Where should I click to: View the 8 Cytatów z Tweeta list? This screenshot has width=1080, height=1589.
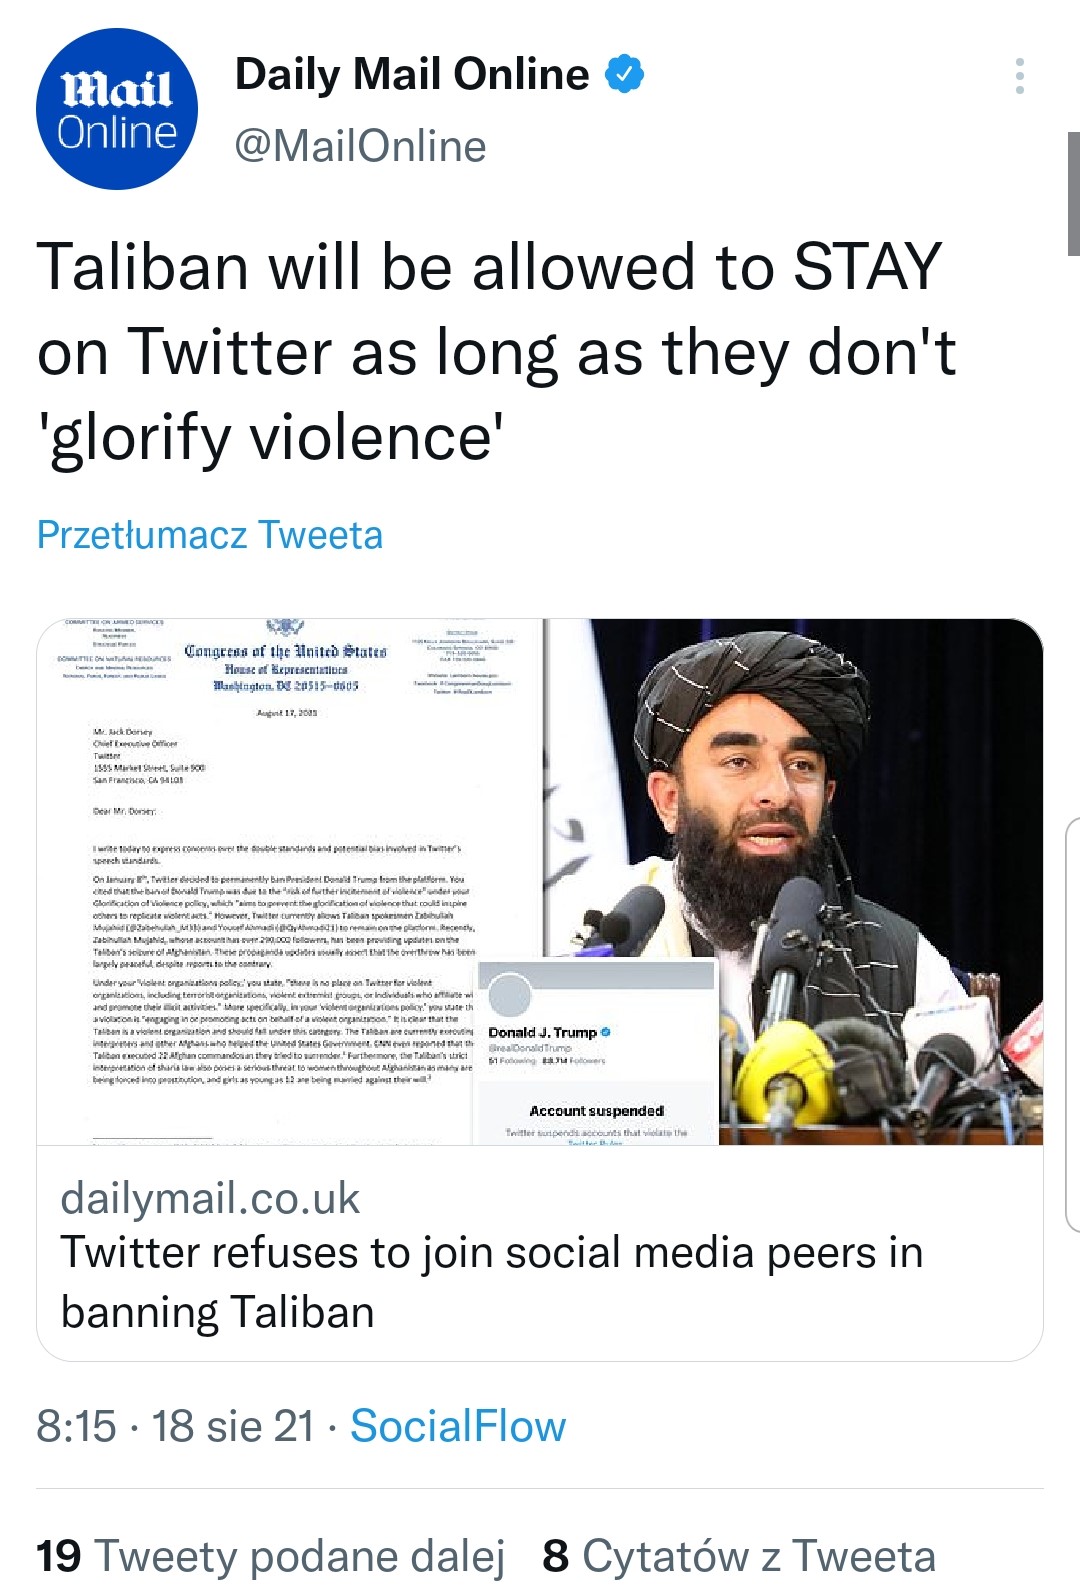click(x=738, y=1556)
